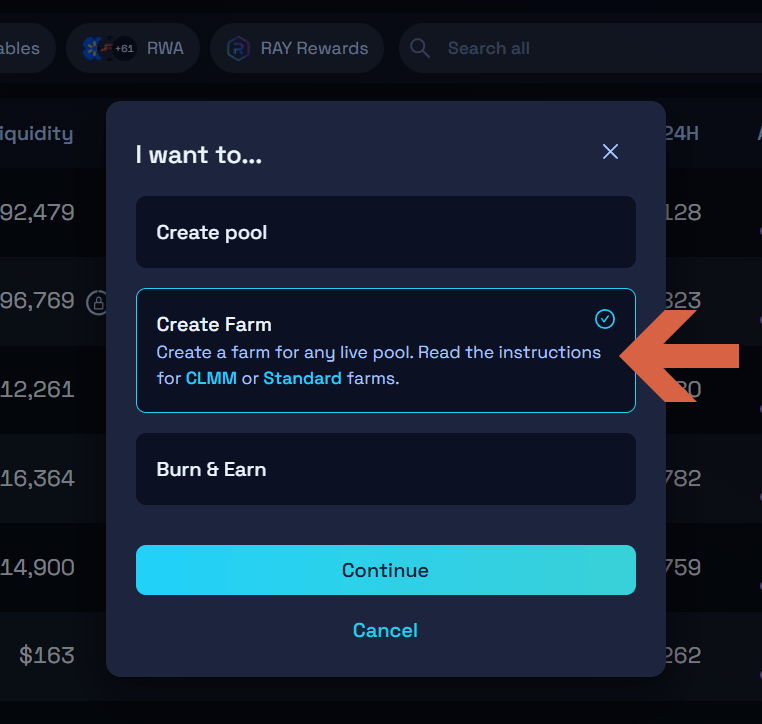Viewport: 762px width, 724px height.
Task: Click the +61 token count badge
Action: click(x=125, y=48)
